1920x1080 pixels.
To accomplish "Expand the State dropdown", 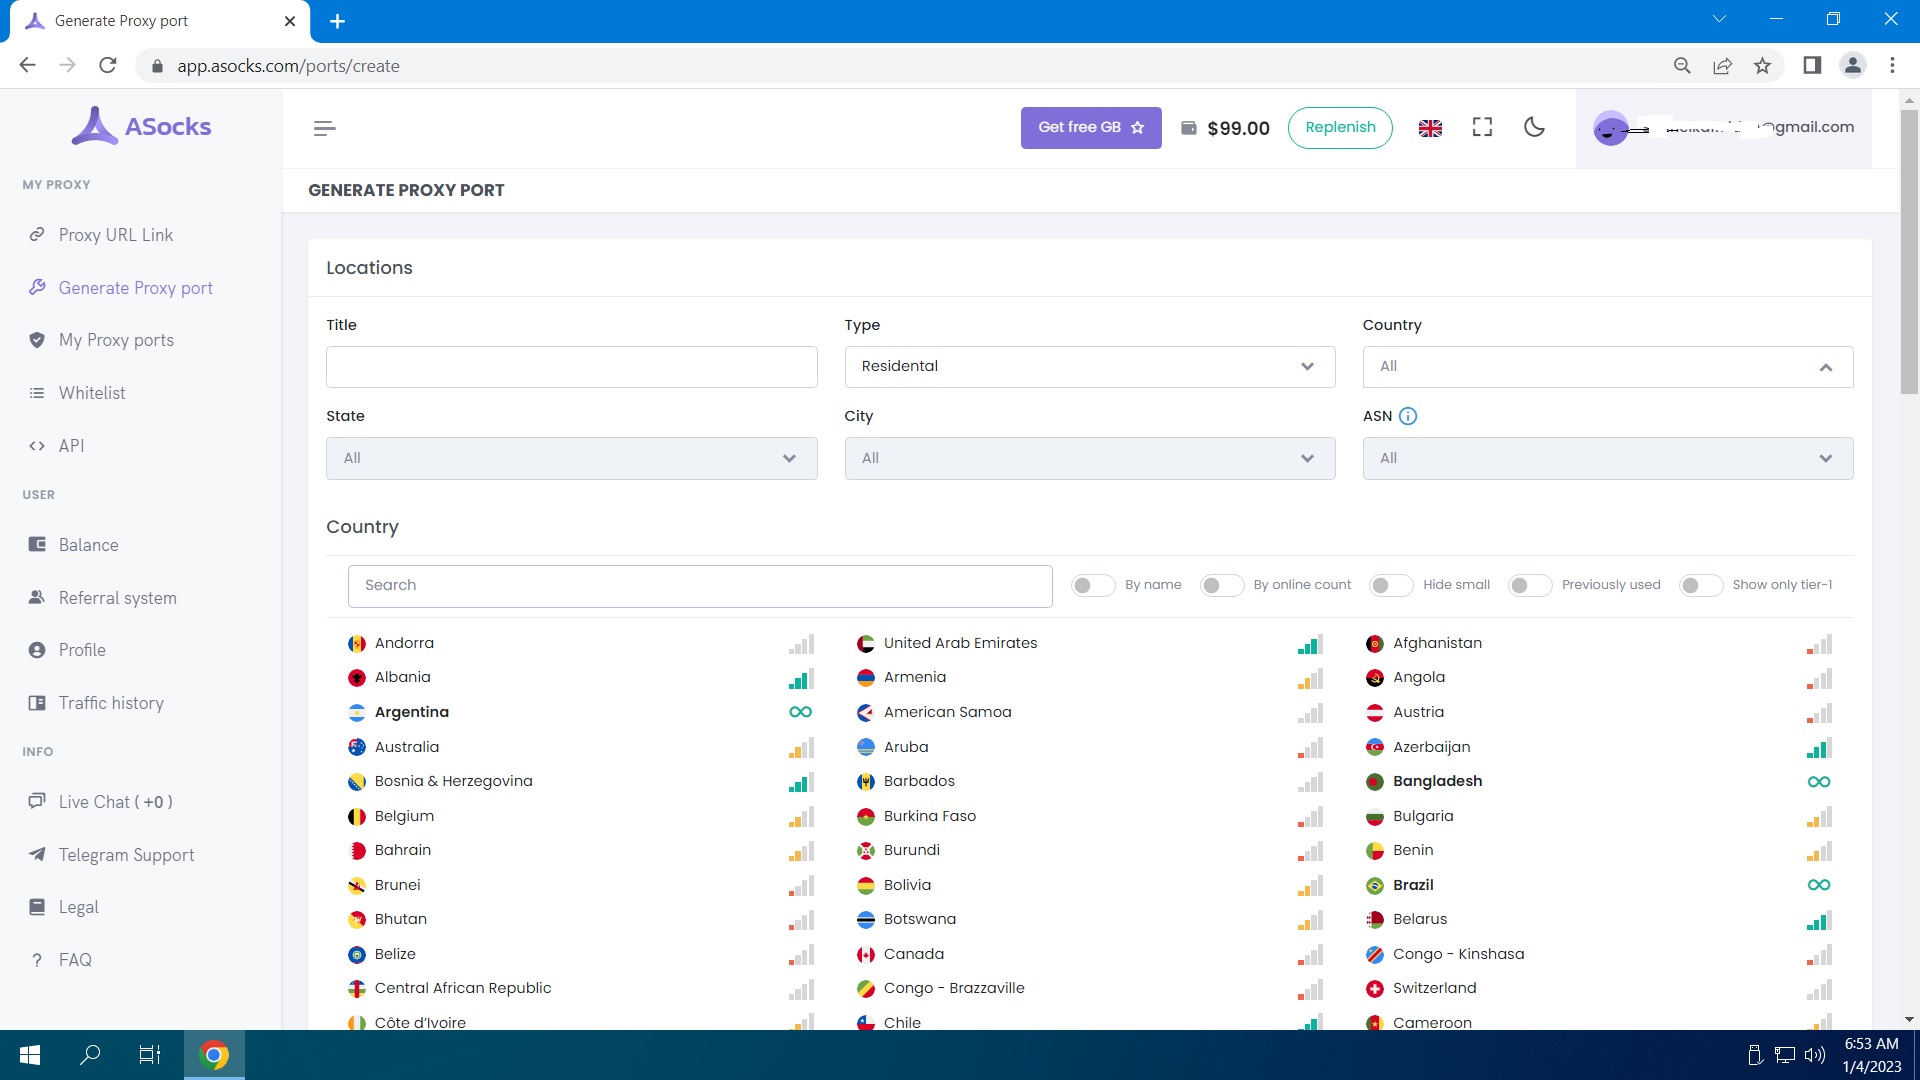I will pos(571,458).
